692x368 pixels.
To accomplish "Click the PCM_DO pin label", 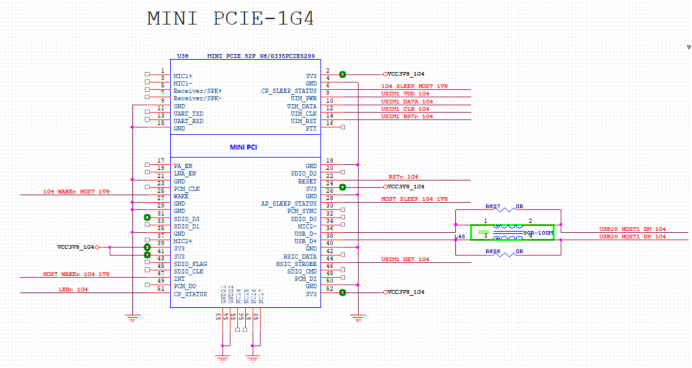I will pyautogui.click(x=185, y=286).
